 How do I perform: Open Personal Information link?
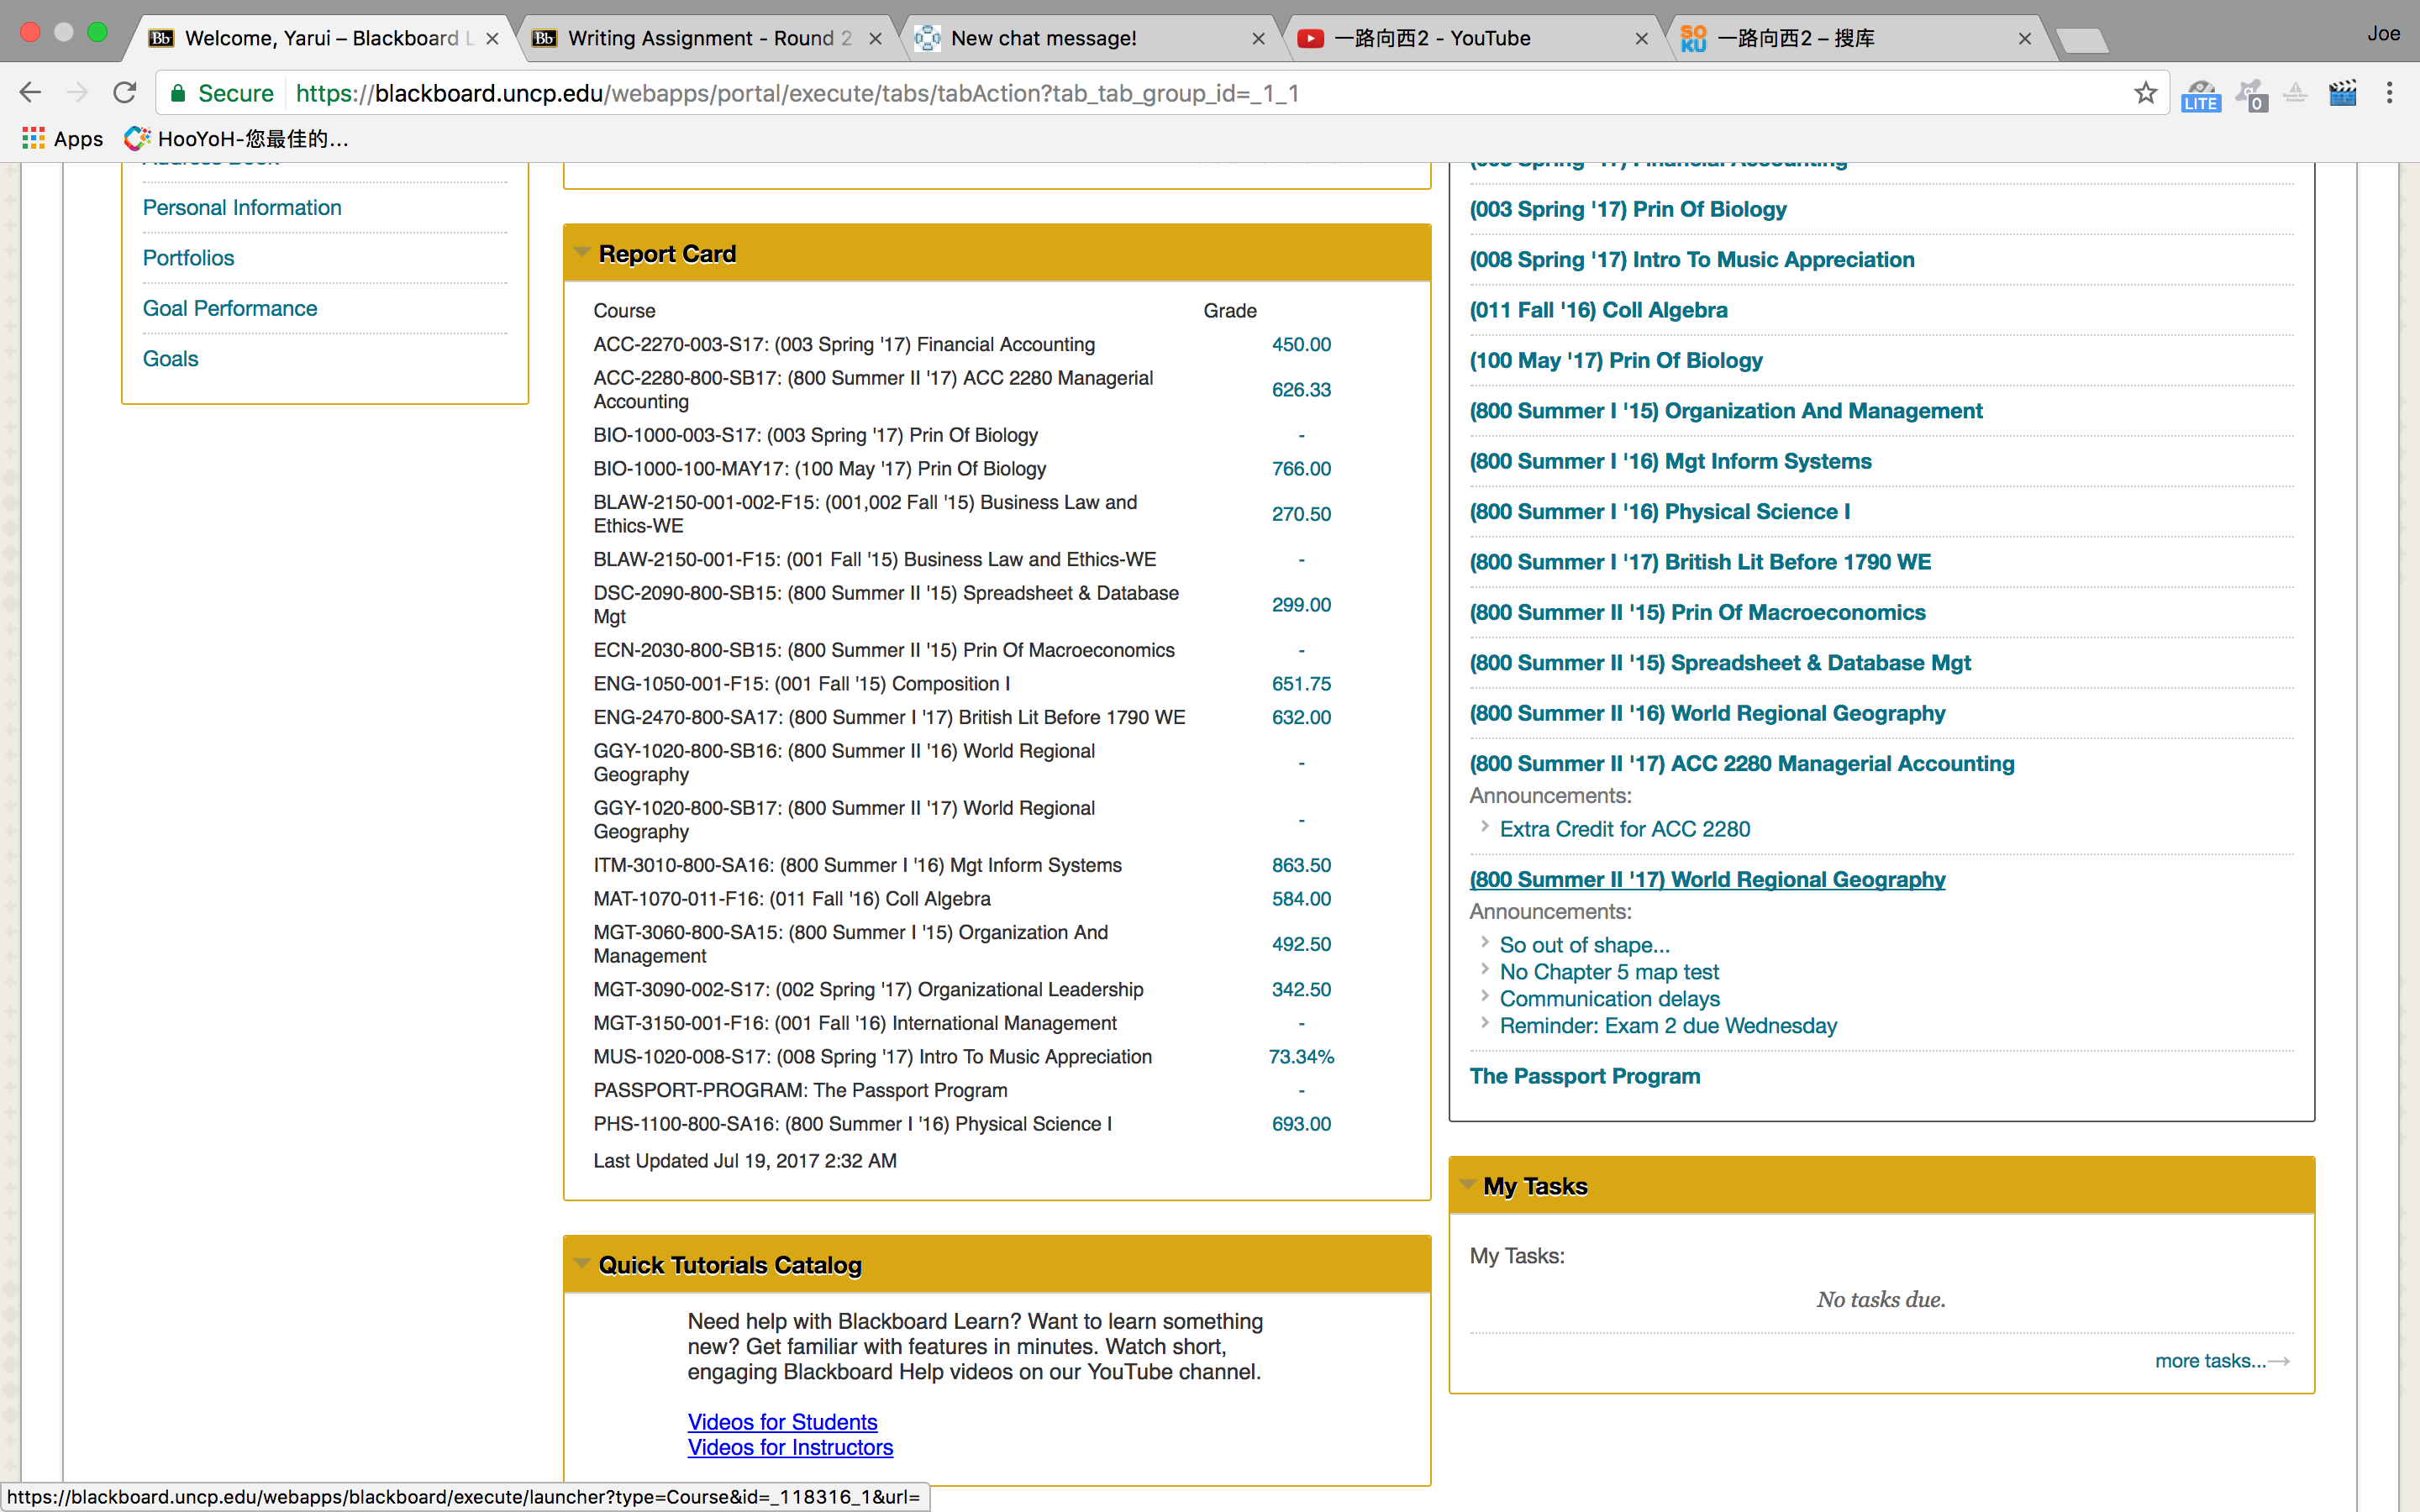click(x=242, y=207)
